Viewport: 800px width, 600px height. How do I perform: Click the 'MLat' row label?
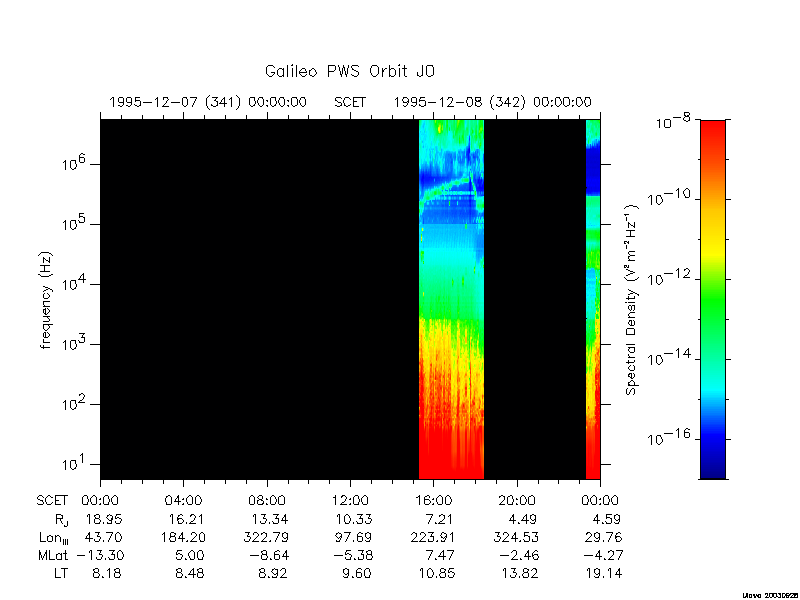tap(53, 555)
